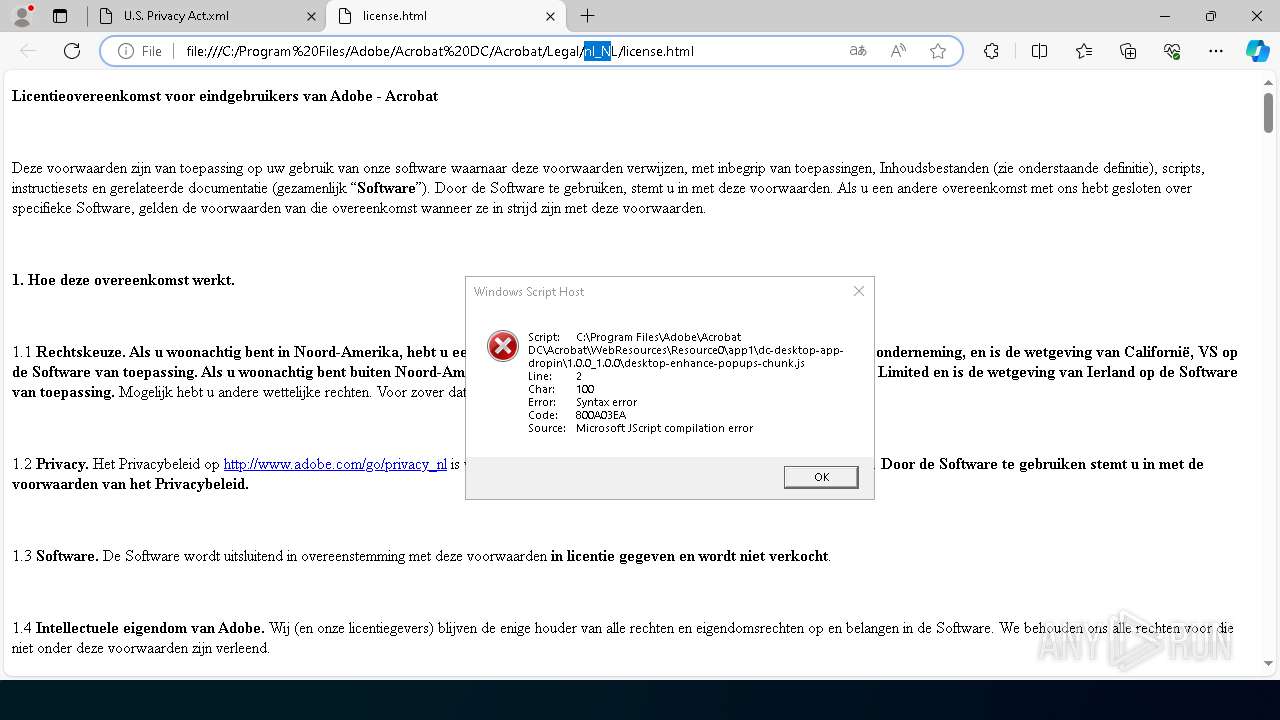The width and height of the screenshot is (1280, 720).
Task: Click the '1. Hoe deze overeenkomst werkt.' heading
Action: tap(123, 280)
